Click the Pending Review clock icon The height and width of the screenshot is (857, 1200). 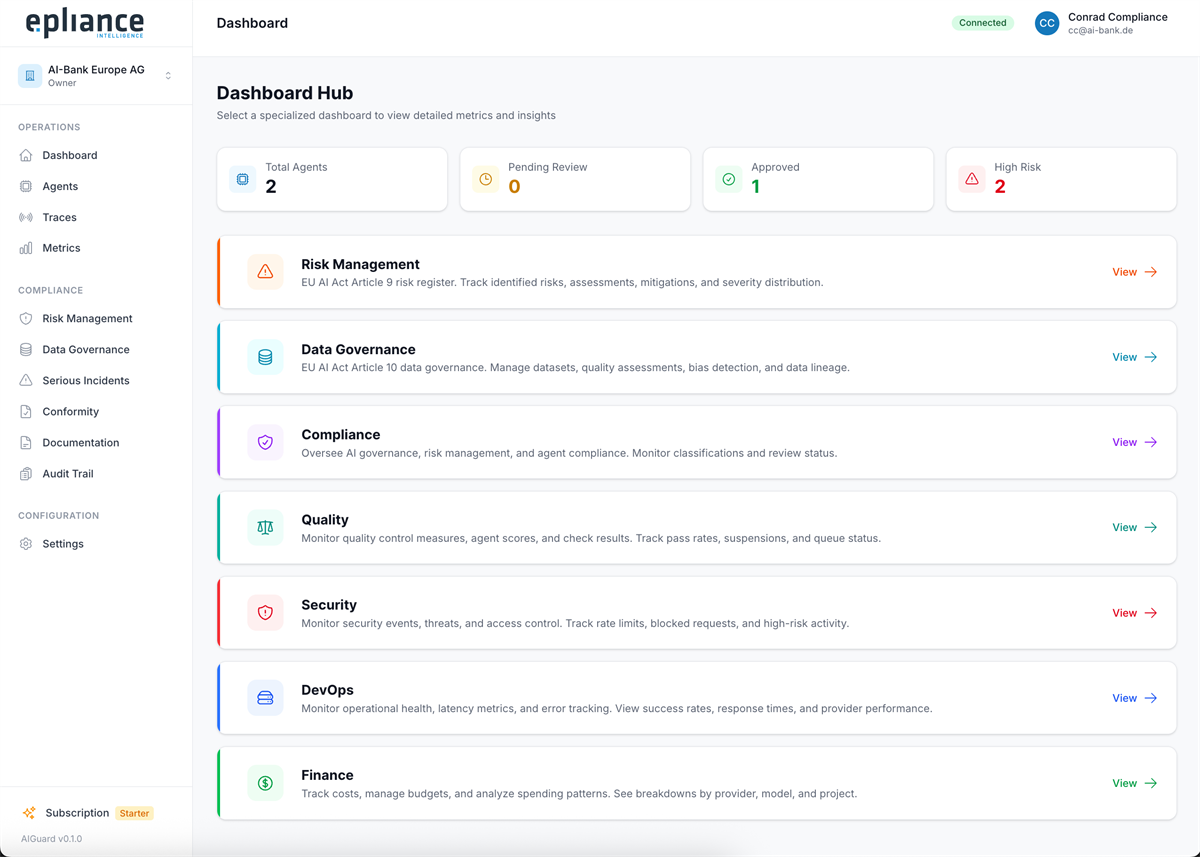(485, 179)
